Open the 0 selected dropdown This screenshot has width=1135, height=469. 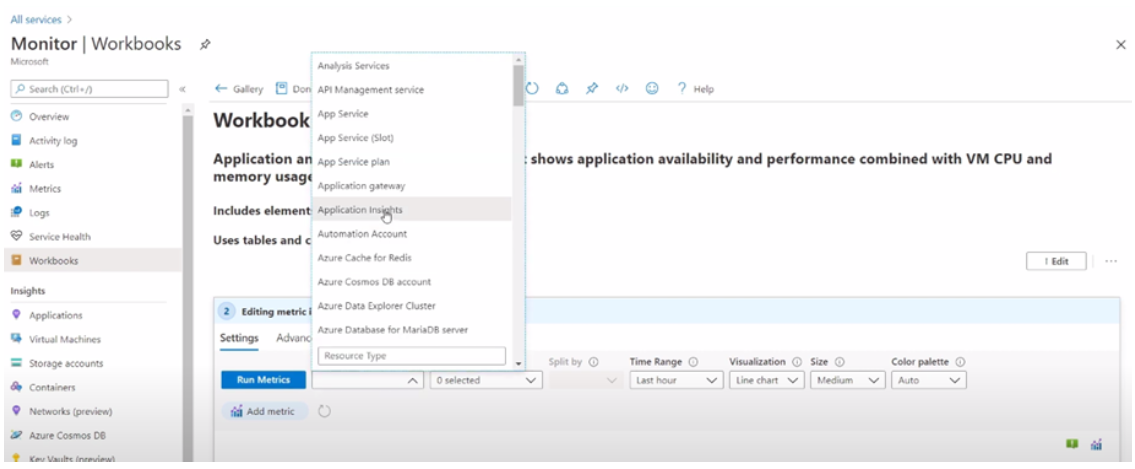point(486,380)
